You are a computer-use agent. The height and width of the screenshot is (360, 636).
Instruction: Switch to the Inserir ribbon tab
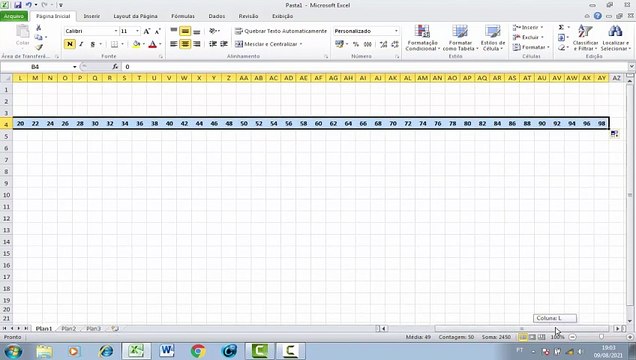click(x=92, y=16)
